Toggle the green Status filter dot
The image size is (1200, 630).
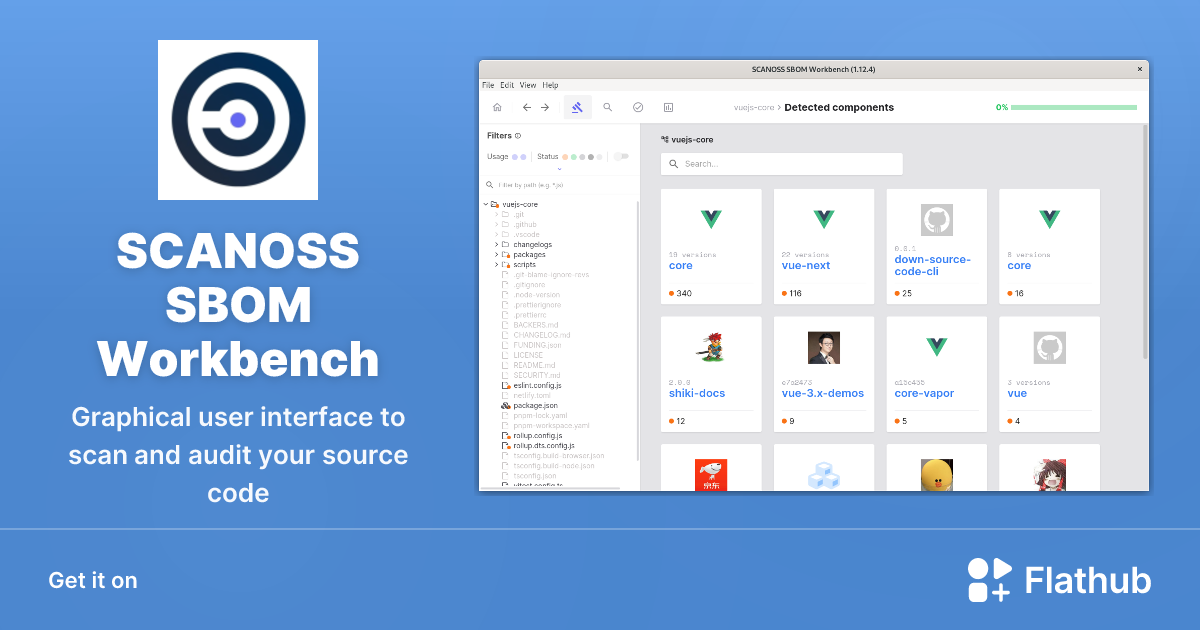pos(574,157)
